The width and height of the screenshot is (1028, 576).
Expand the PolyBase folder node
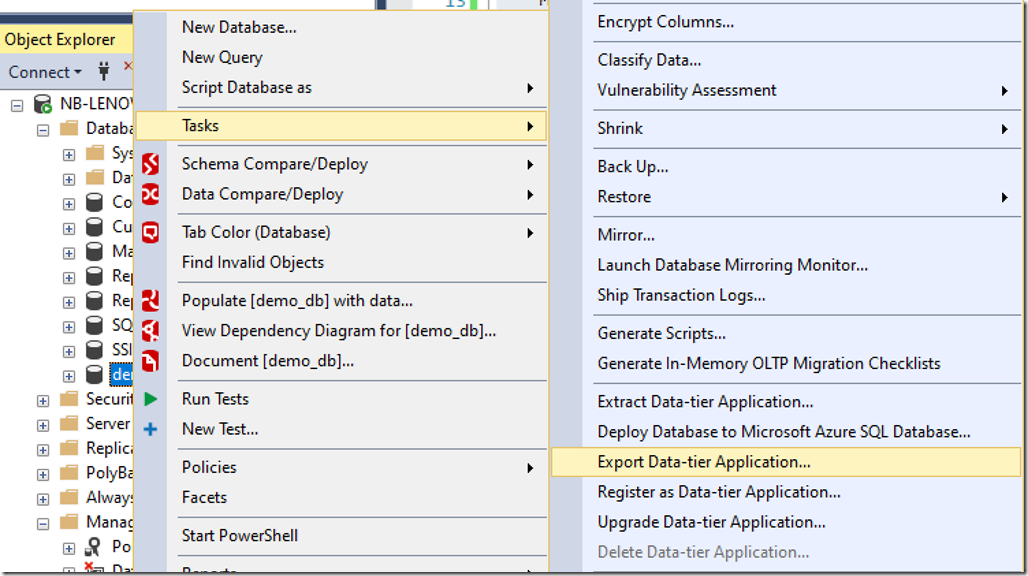(x=43, y=474)
